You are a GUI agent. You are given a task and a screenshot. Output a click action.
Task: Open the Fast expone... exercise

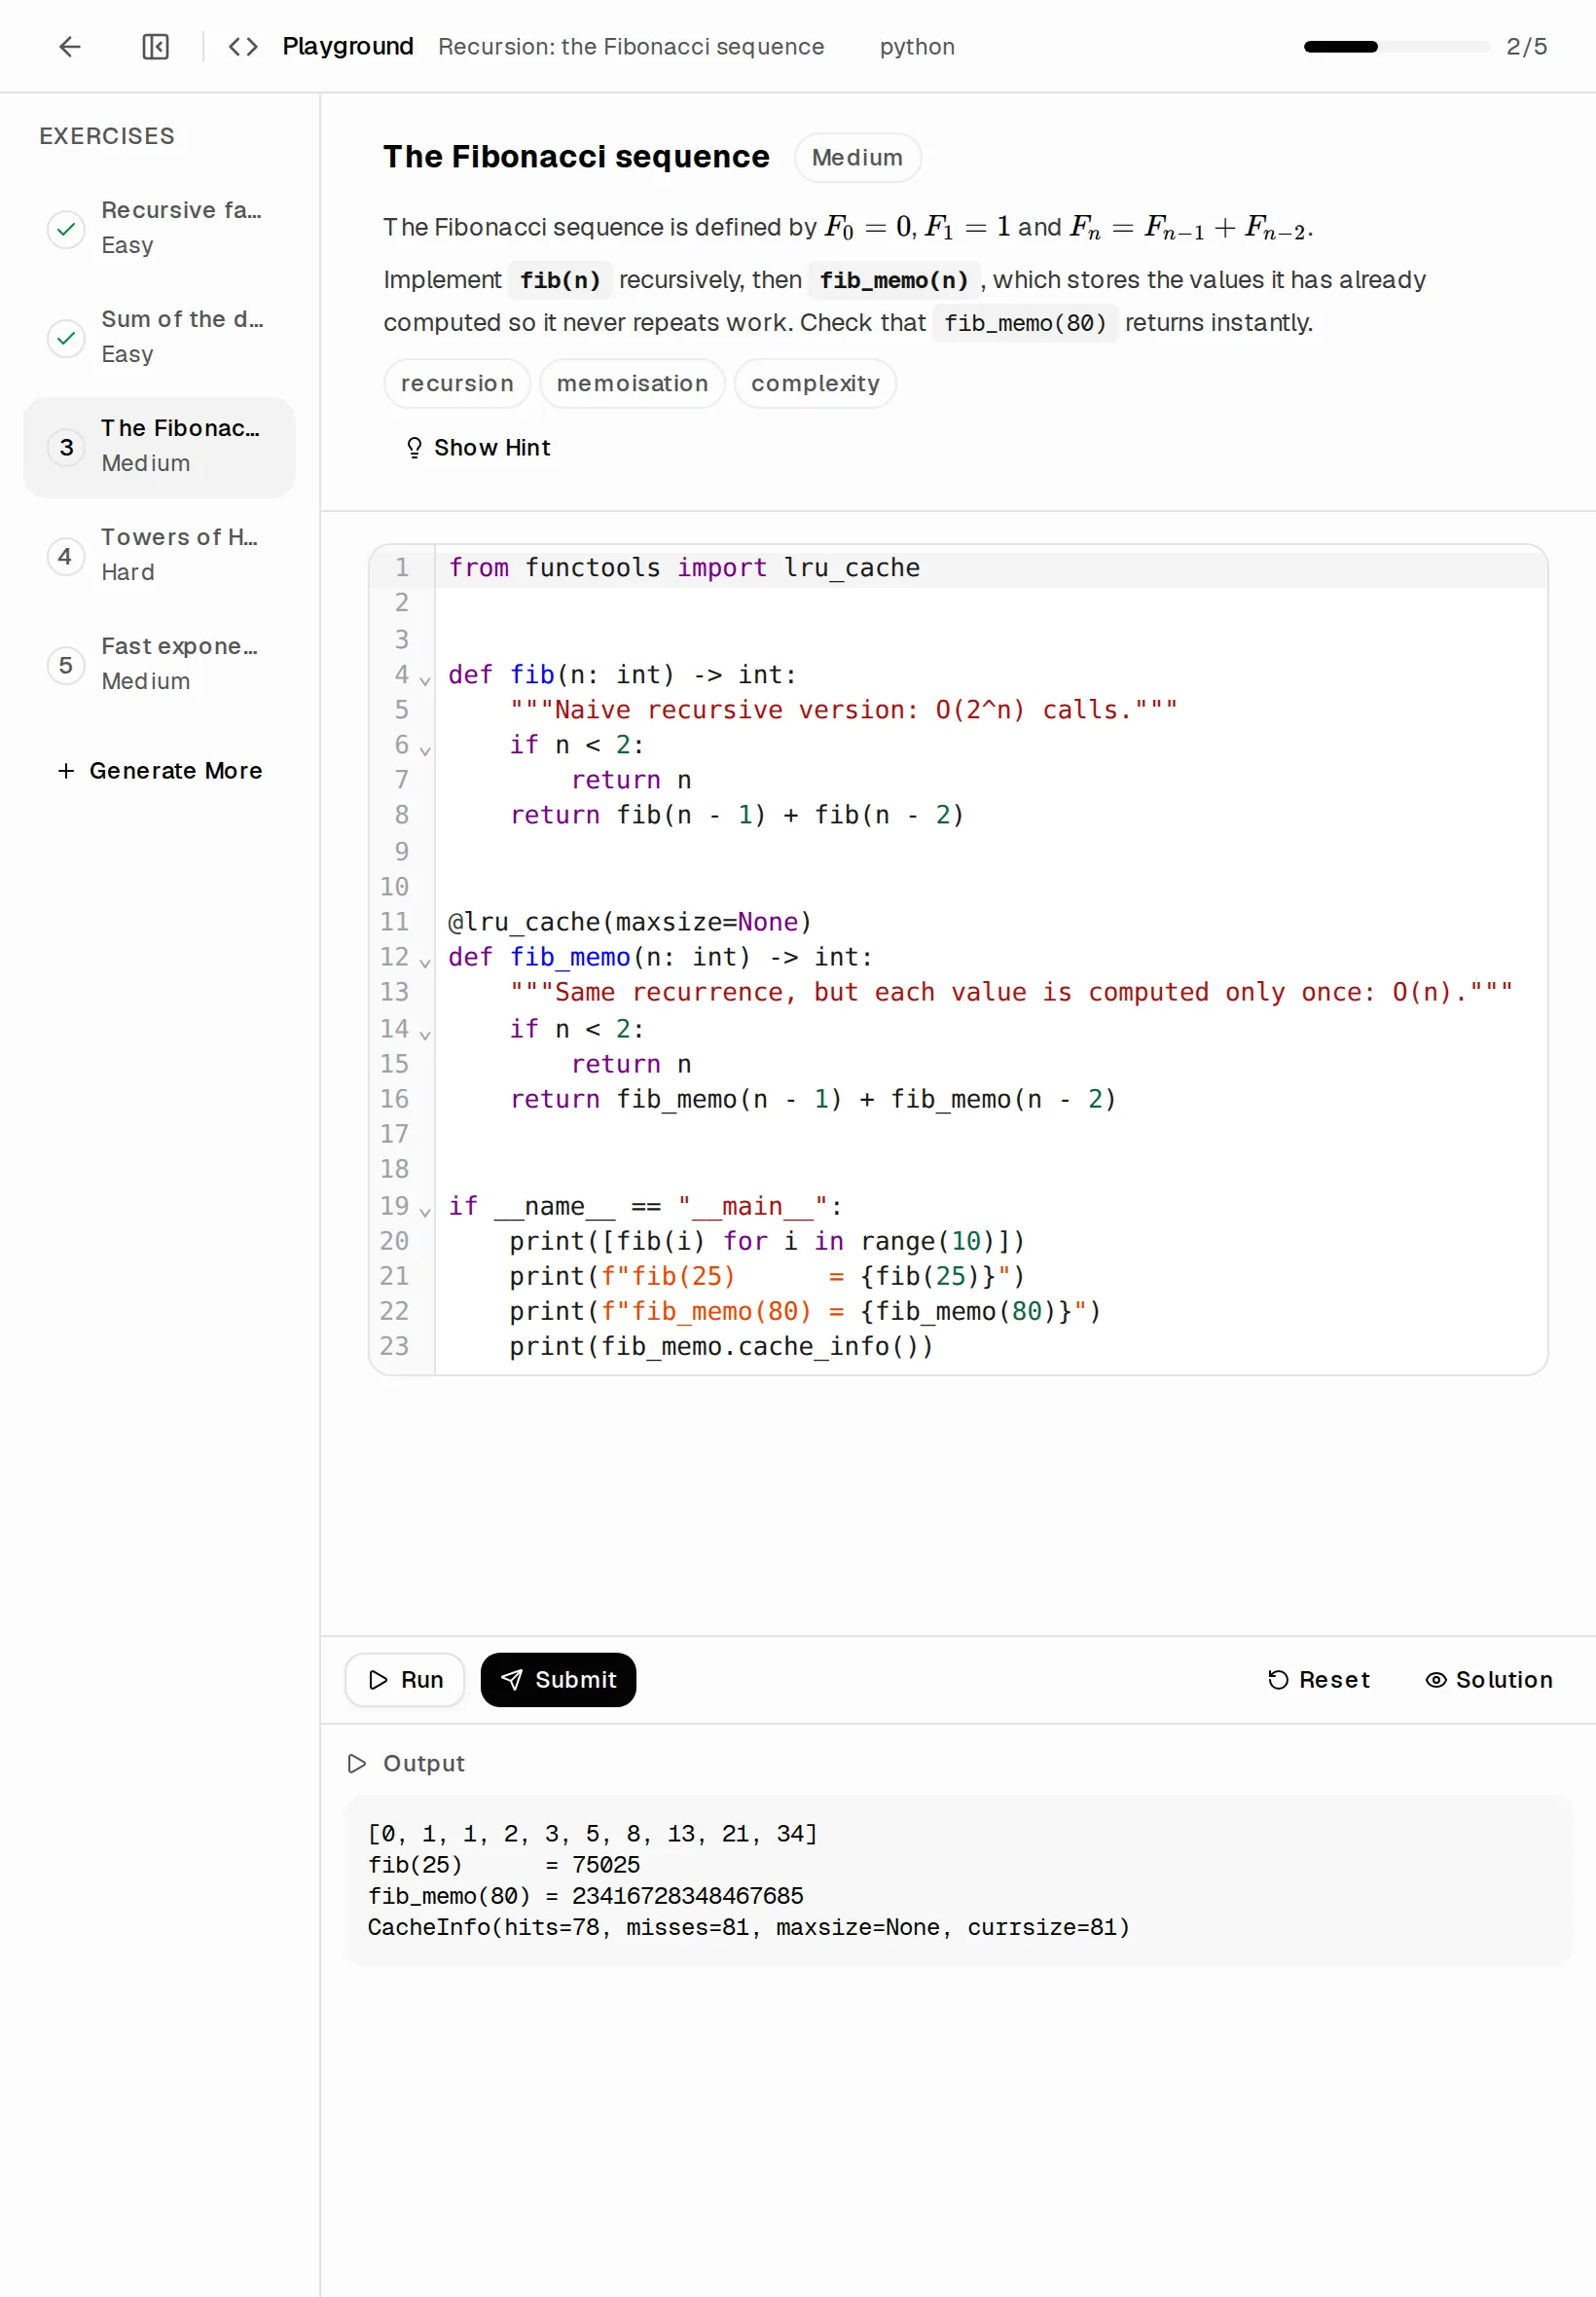click(160, 665)
